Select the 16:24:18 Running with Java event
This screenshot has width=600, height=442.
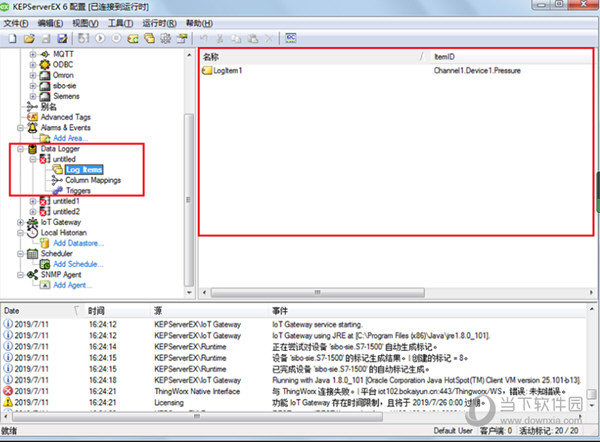pyautogui.click(x=294, y=380)
